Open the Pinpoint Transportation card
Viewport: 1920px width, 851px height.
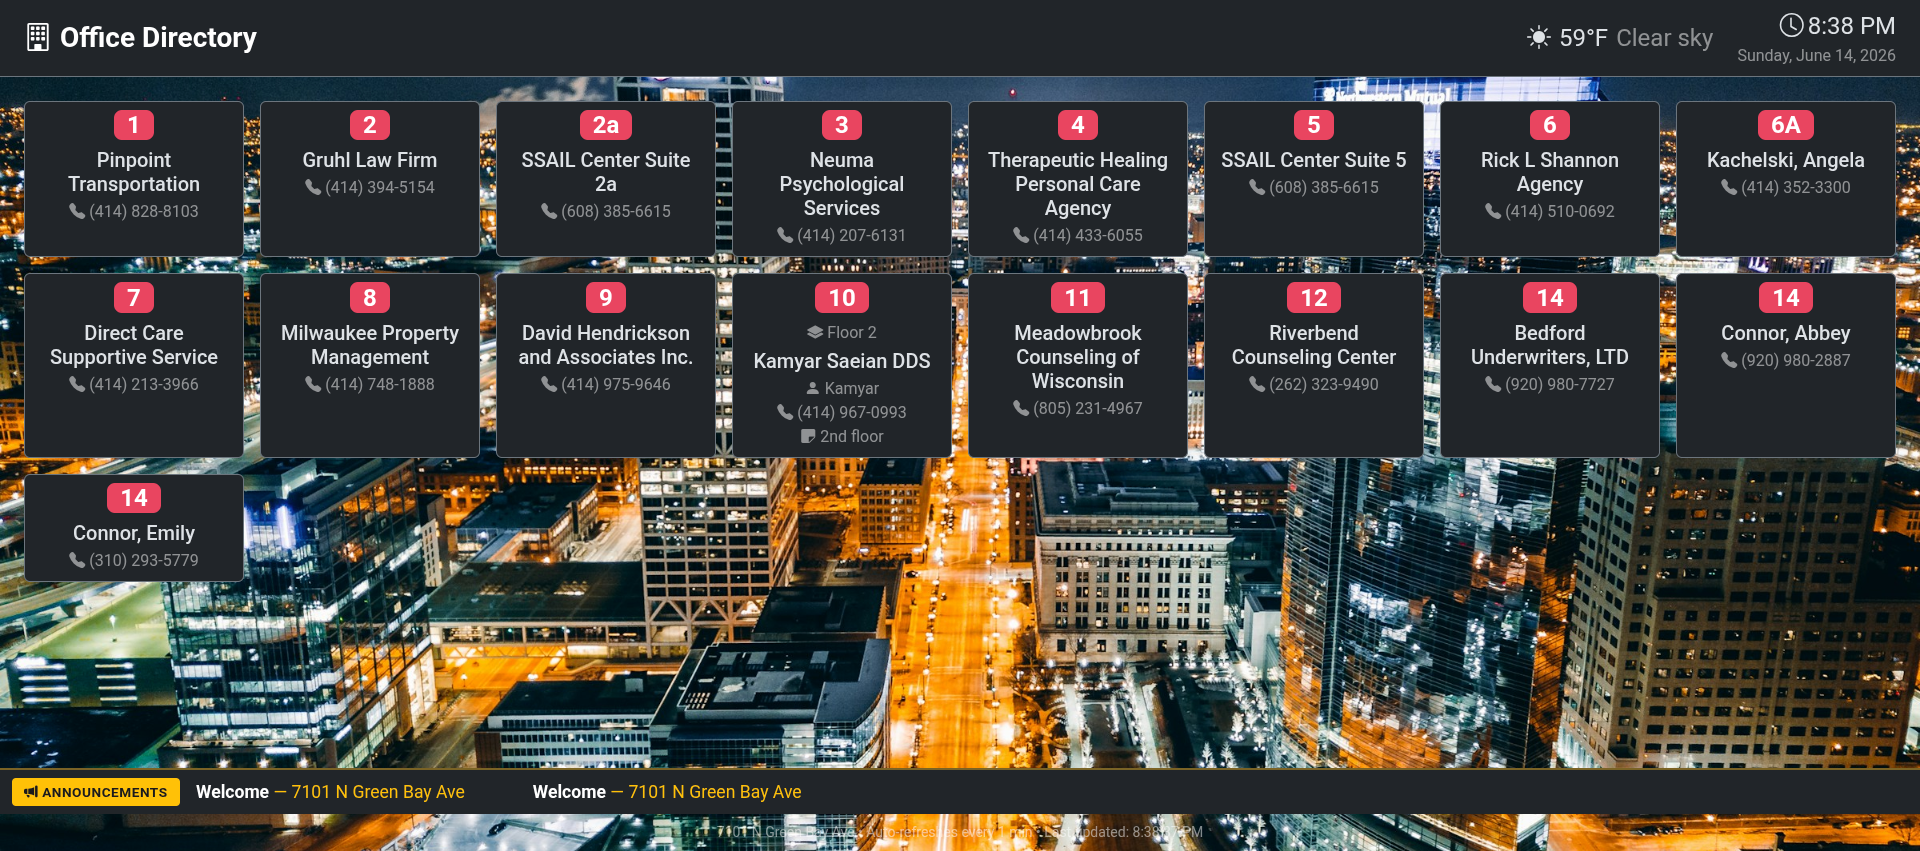[134, 179]
